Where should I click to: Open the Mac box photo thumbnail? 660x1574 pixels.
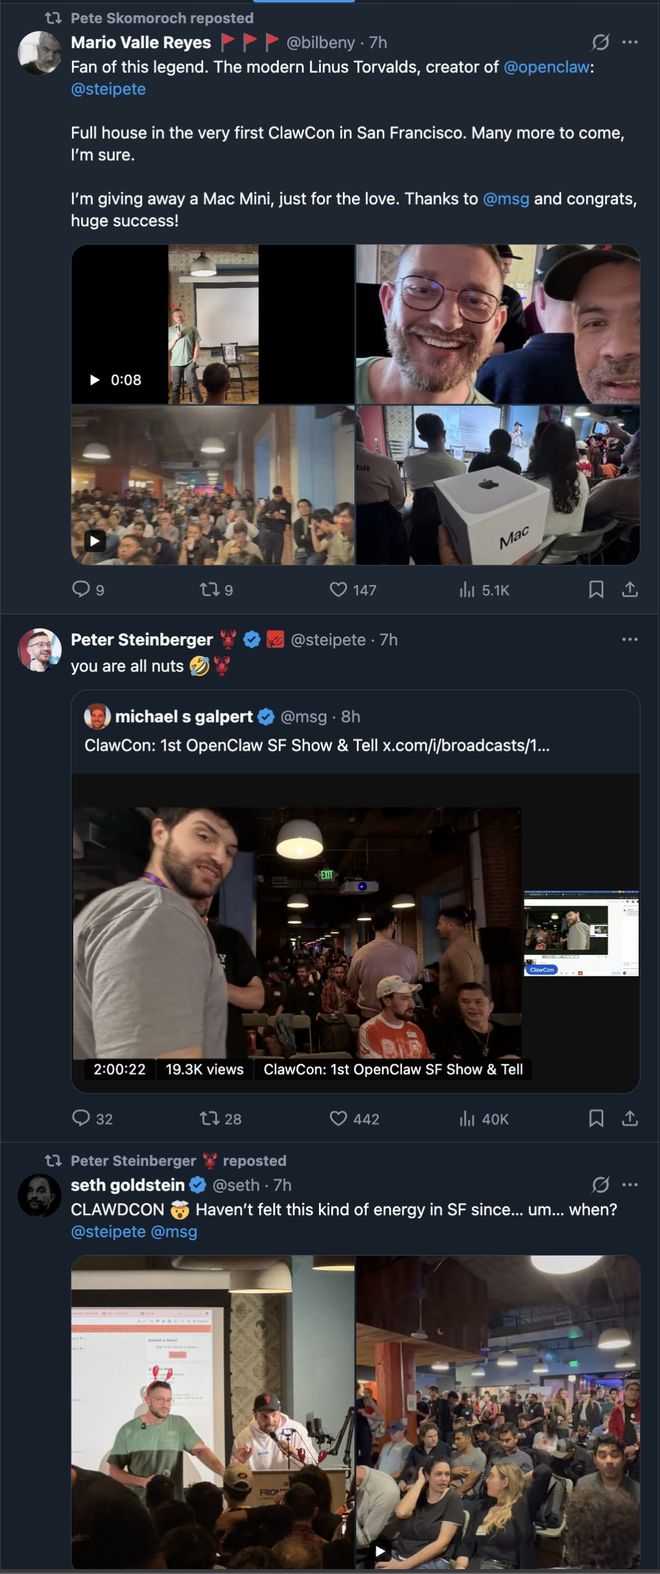[x=498, y=485]
